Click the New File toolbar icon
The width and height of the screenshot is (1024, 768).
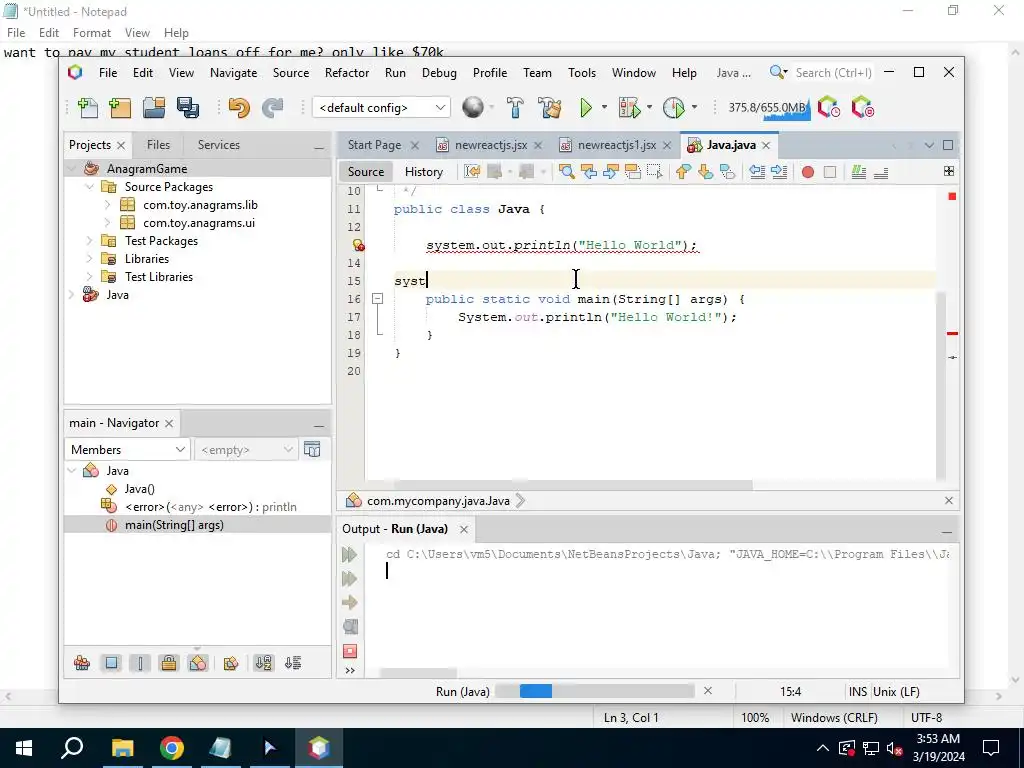tap(88, 108)
